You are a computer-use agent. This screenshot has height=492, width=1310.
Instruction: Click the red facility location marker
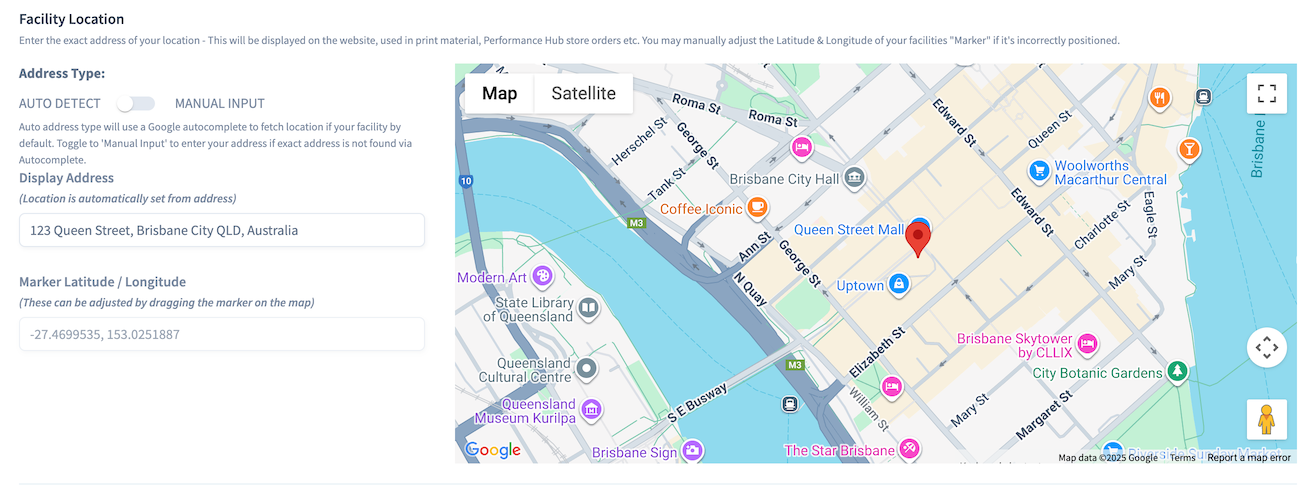918,240
